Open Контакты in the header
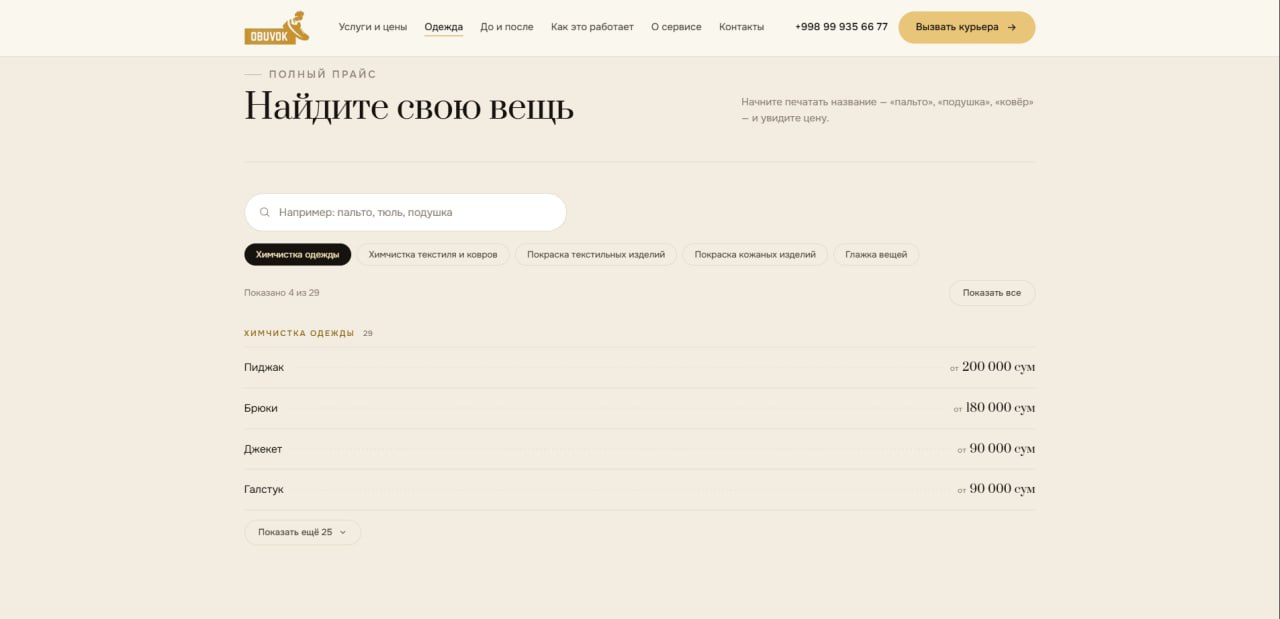The width and height of the screenshot is (1280, 619). [x=741, y=27]
